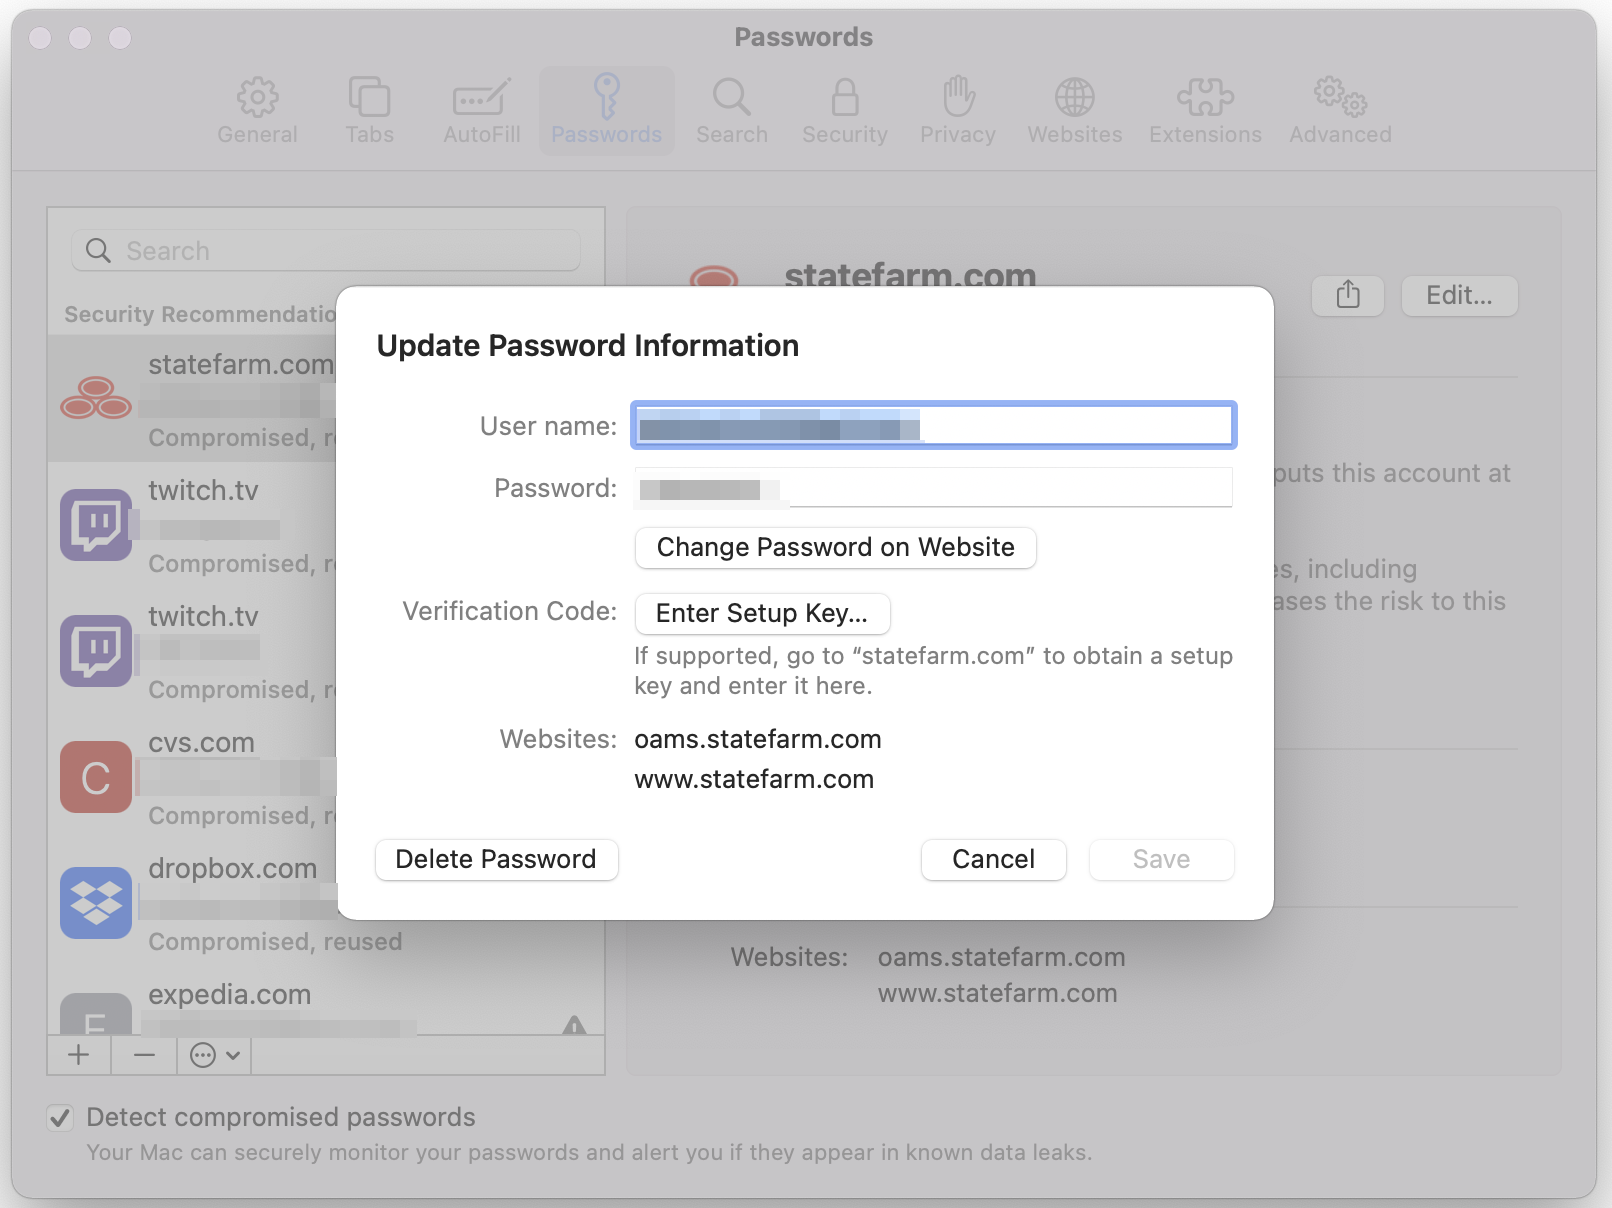Click the share icon next to Edit
The width and height of the screenshot is (1612, 1208).
point(1348,295)
